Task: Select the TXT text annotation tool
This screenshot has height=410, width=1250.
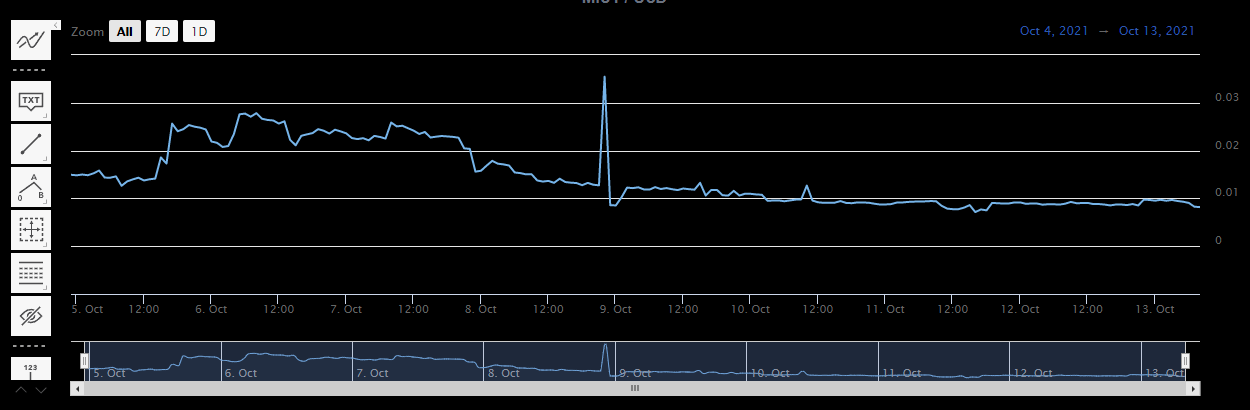Action: click(31, 101)
